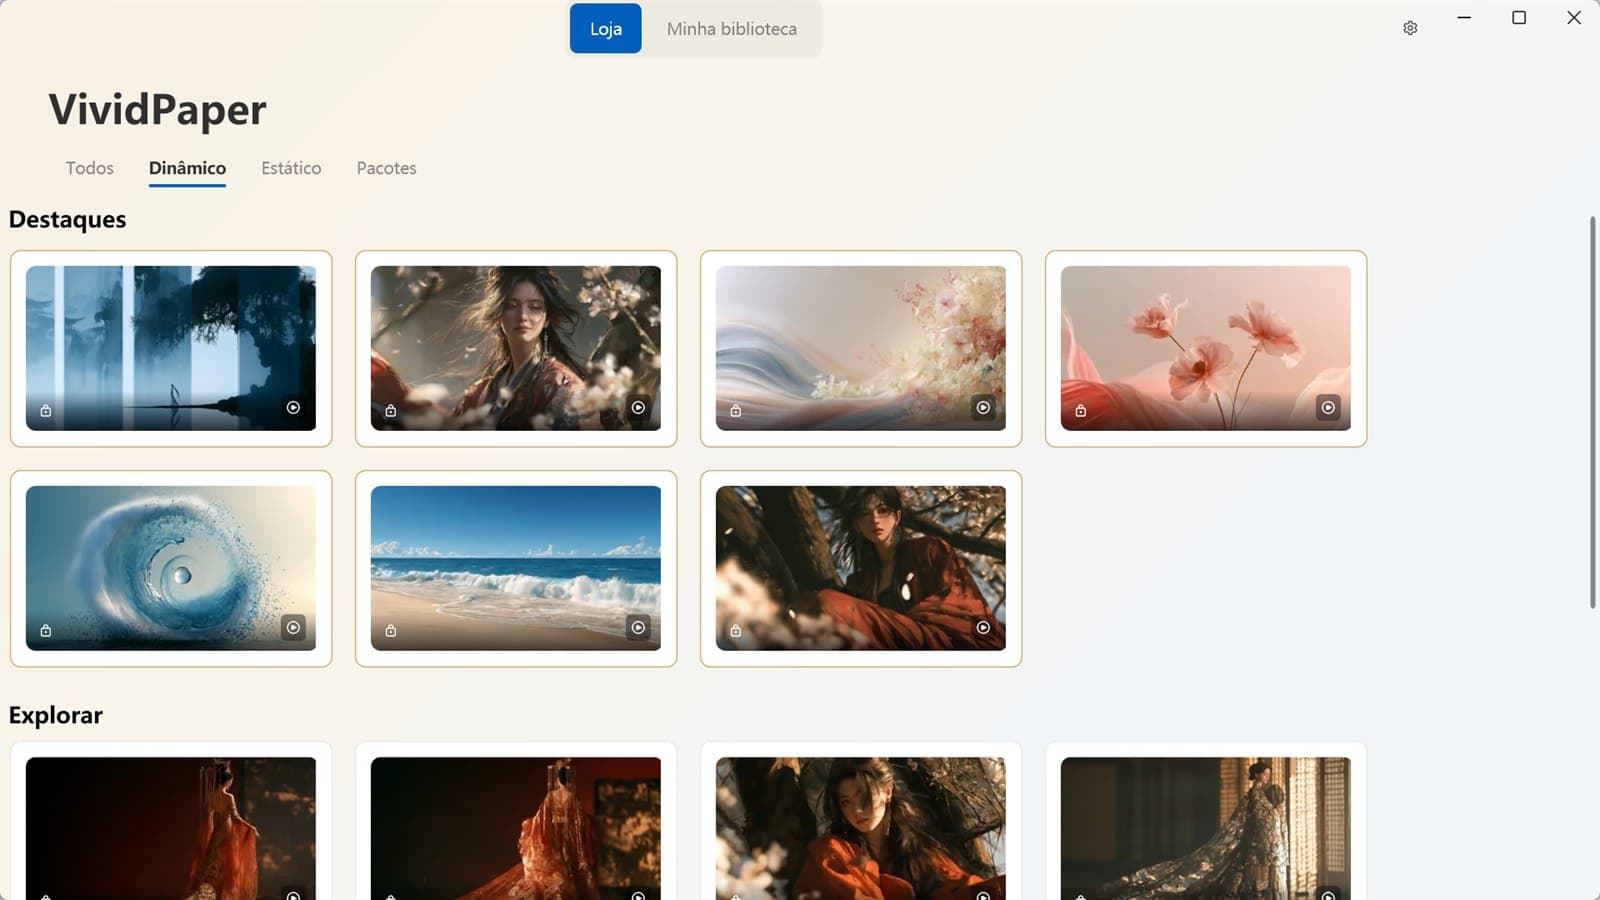Open first Explorar red dress dark background wallpaper
The width and height of the screenshot is (1600, 900).
[x=171, y=828]
